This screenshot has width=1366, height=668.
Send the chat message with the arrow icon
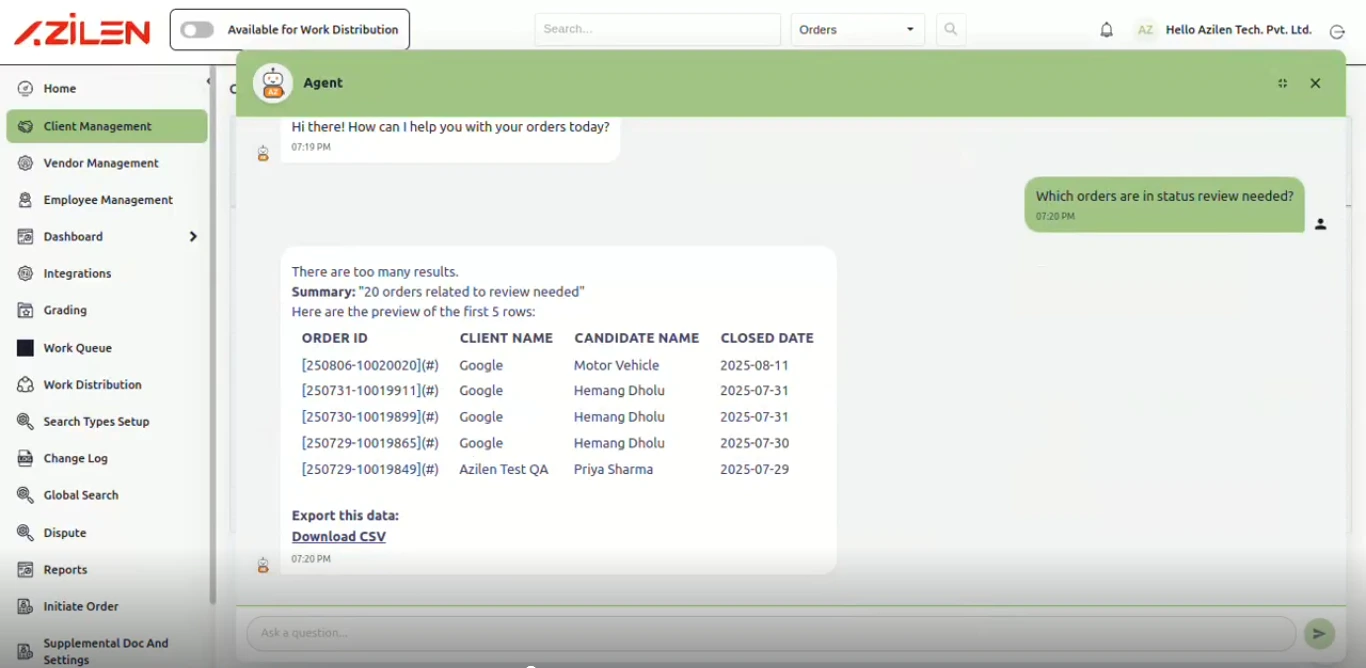pyautogui.click(x=1319, y=633)
